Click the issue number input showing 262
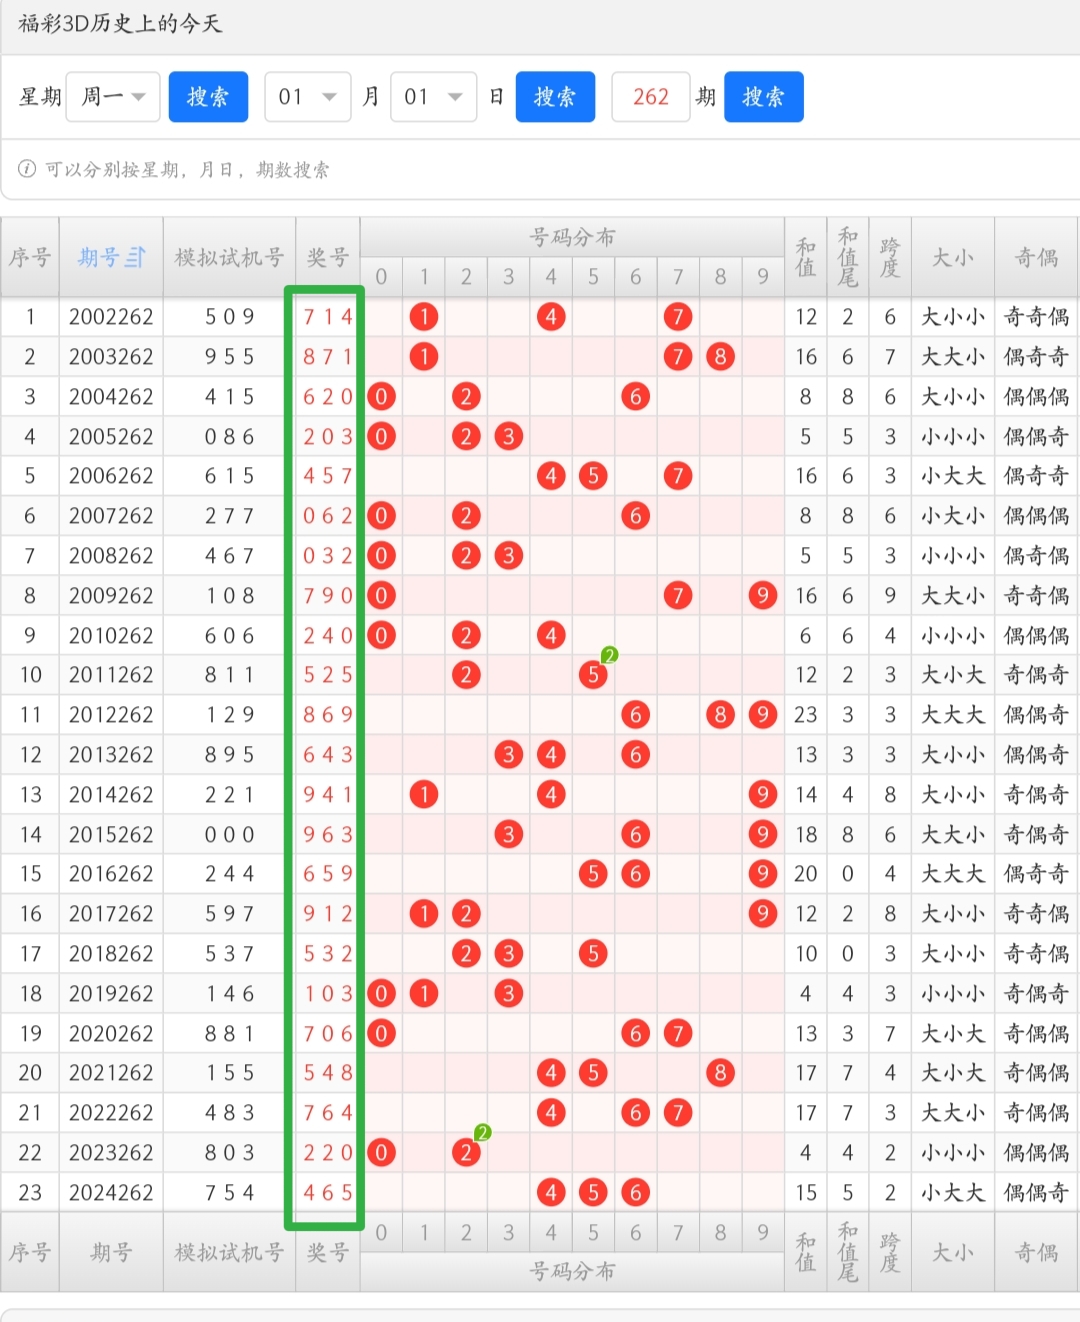Screen dimensions: 1080x1322 650,97
